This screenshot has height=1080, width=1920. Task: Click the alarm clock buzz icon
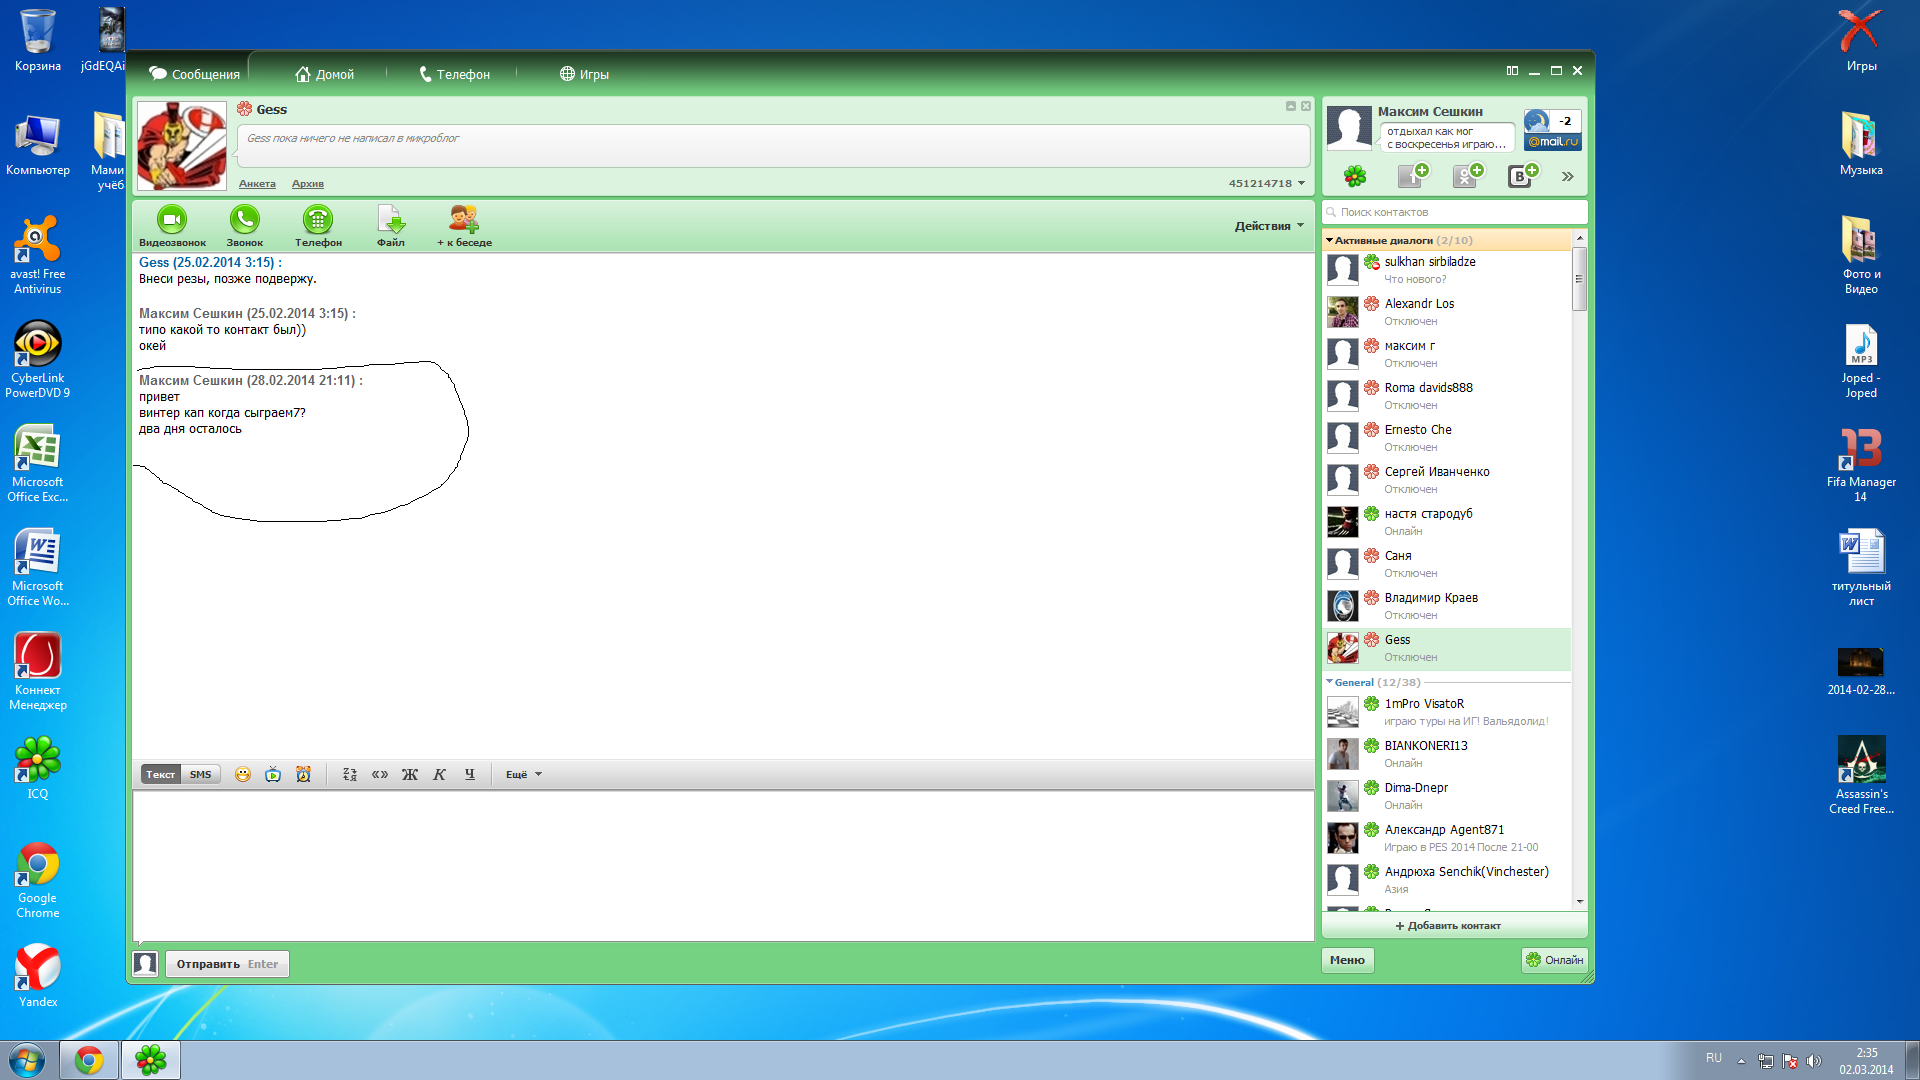(303, 774)
